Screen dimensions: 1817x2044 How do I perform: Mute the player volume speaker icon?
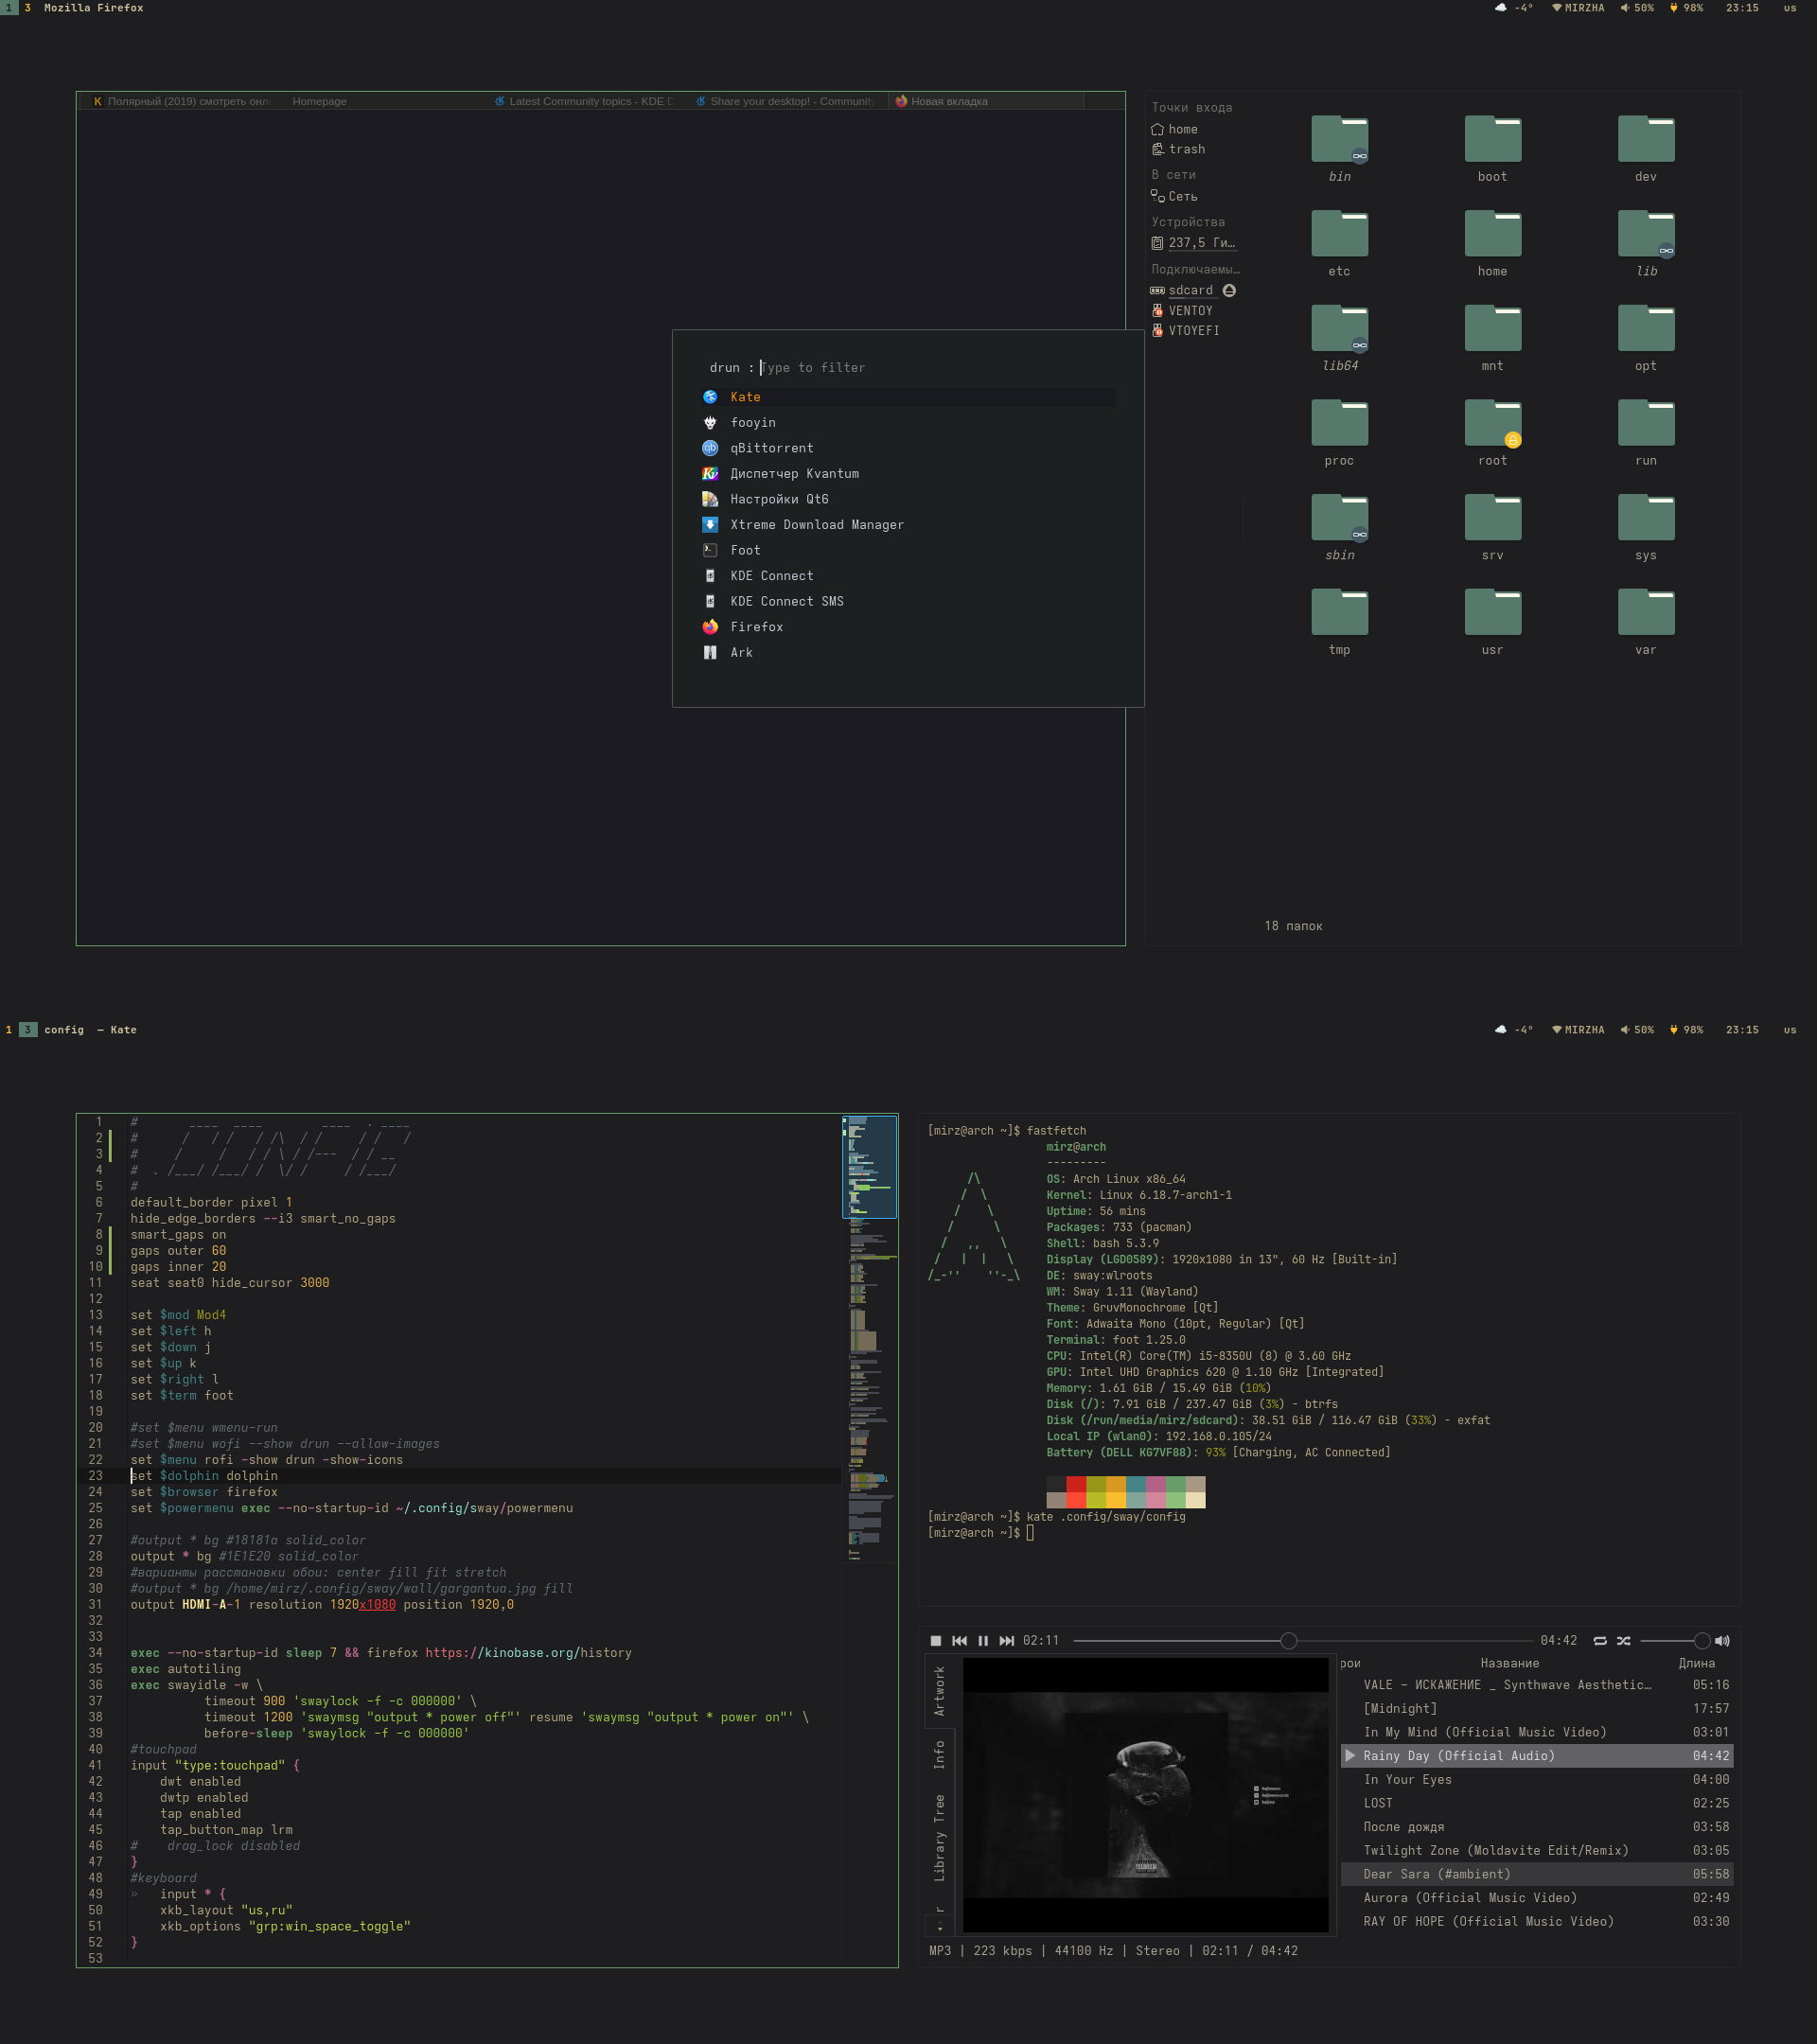[1722, 1641]
